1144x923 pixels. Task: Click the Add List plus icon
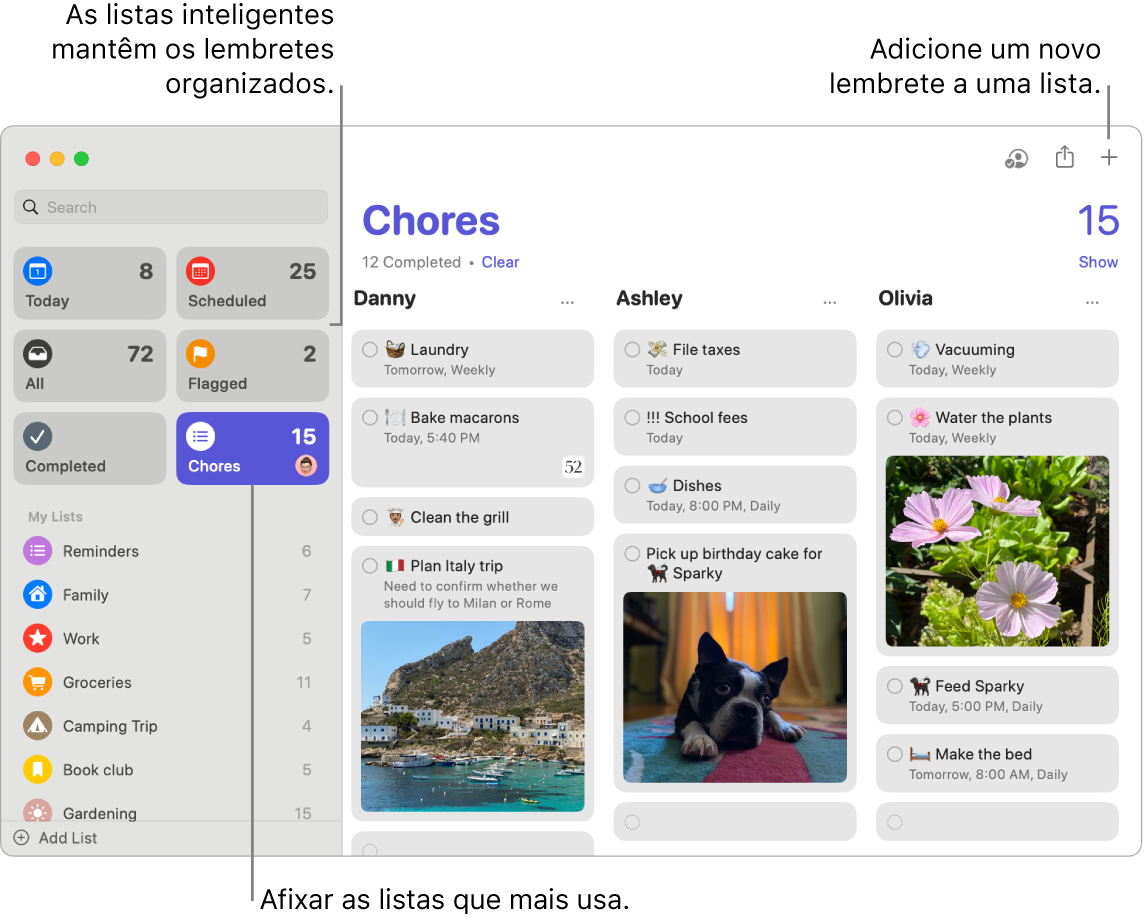coord(22,838)
